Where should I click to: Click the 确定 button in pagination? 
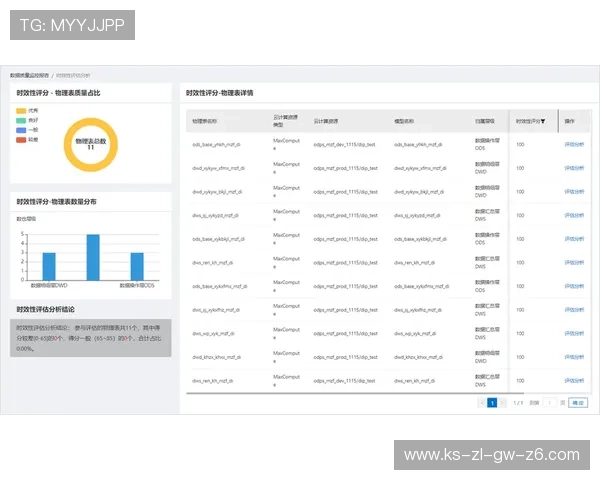(577, 402)
